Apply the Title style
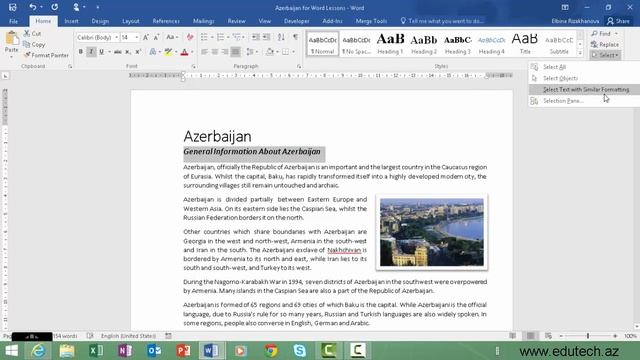Image resolution: width=640 pixels, height=360 pixels. pos(525,44)
